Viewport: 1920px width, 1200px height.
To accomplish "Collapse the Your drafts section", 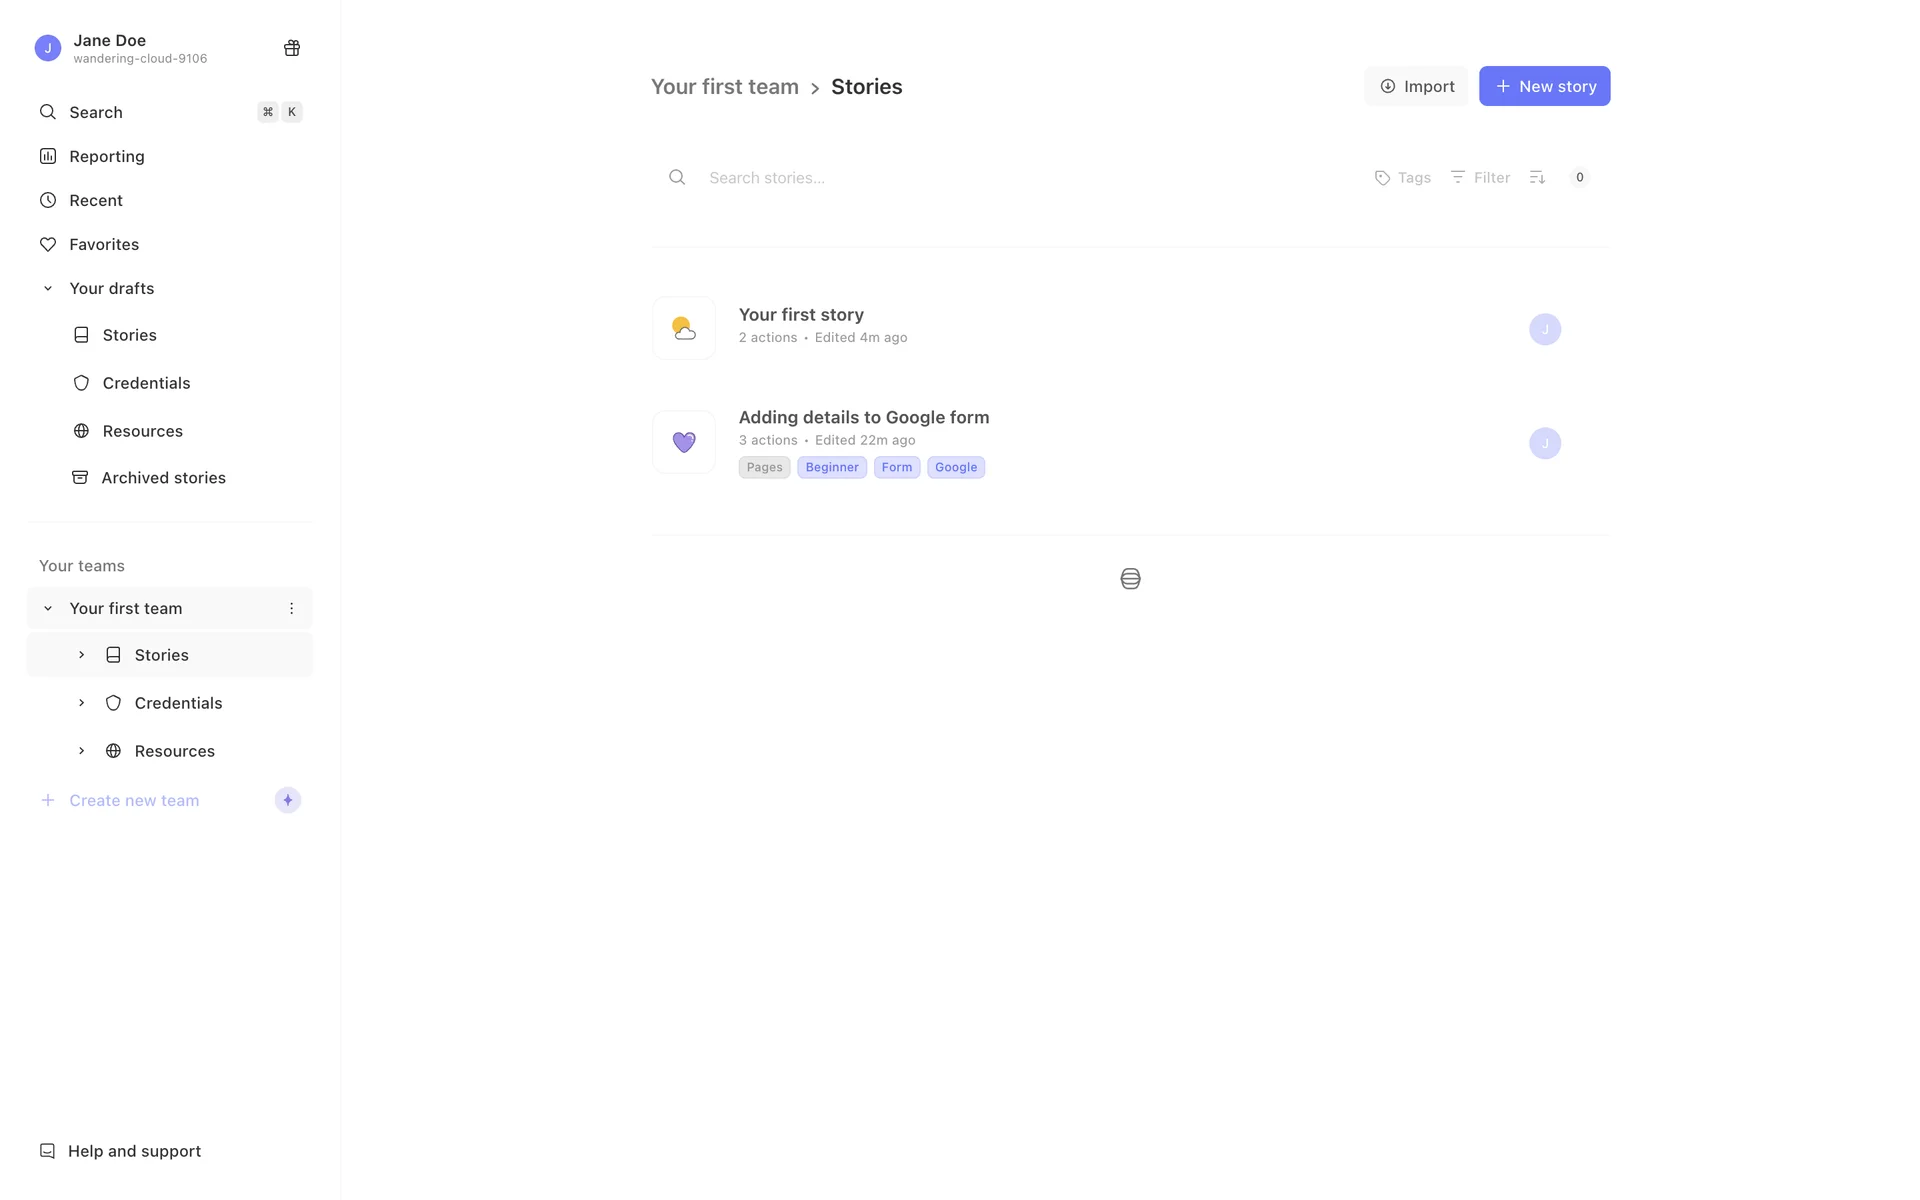I will coord(47,288).
